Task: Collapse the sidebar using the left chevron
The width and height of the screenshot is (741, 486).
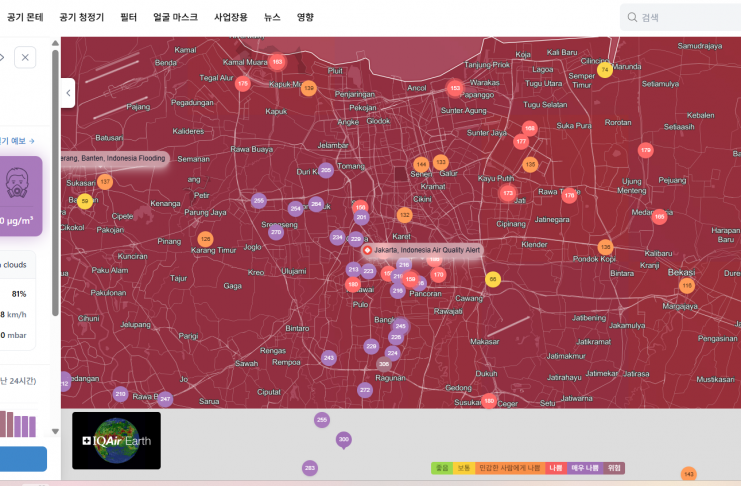Action: coord(68,93)
